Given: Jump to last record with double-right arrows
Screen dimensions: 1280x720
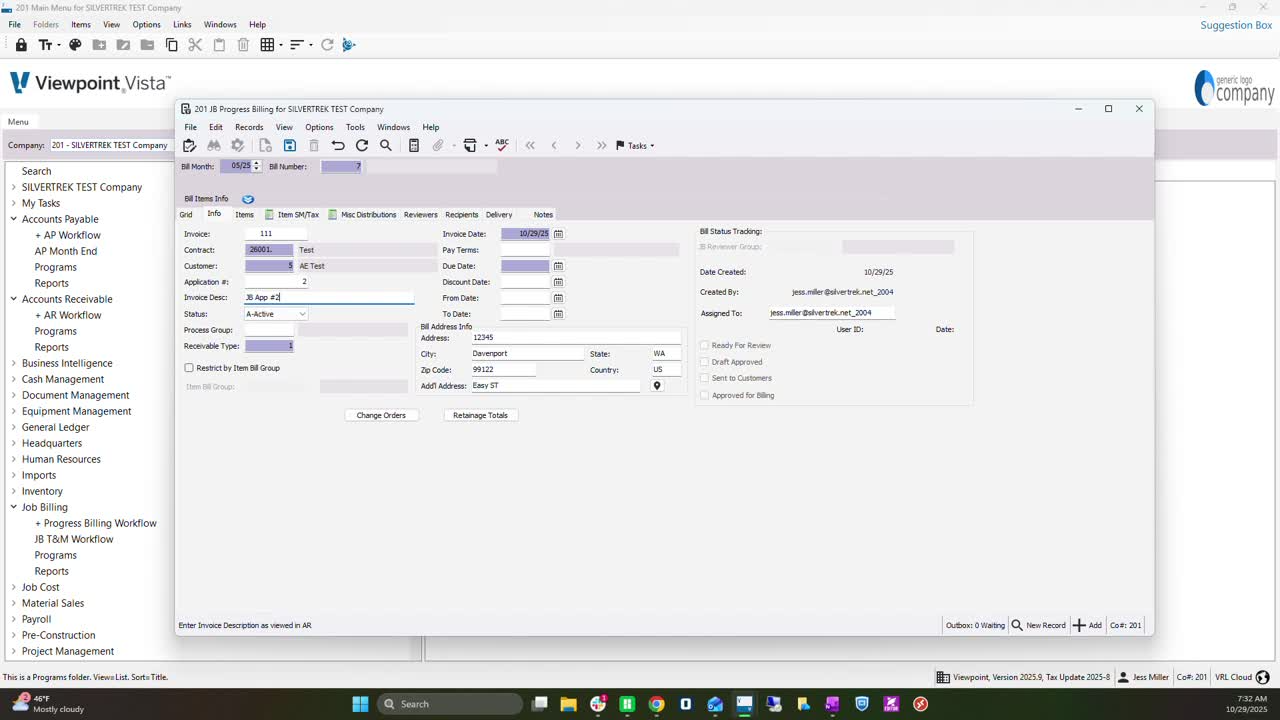Looking at the screenshot, I should pyautogui.click(x=601, y=146).
